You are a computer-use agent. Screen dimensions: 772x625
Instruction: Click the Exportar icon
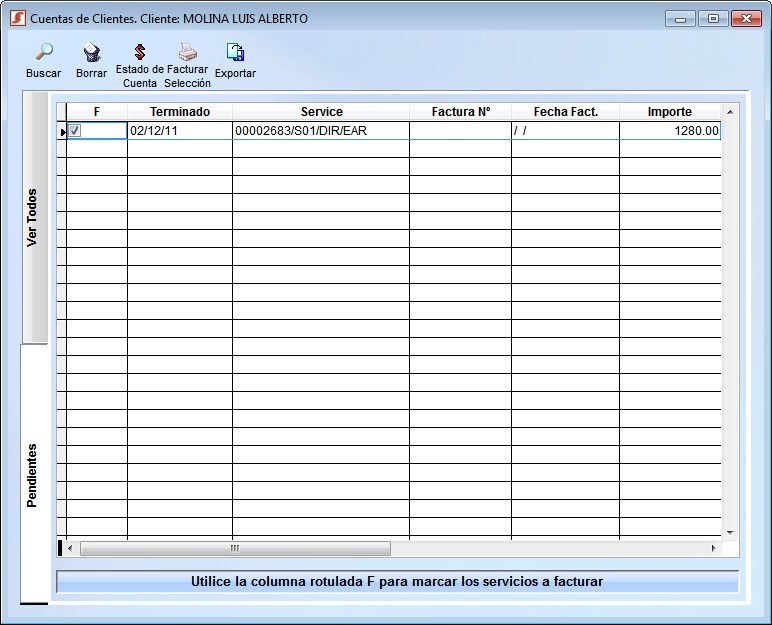point(235,52)
